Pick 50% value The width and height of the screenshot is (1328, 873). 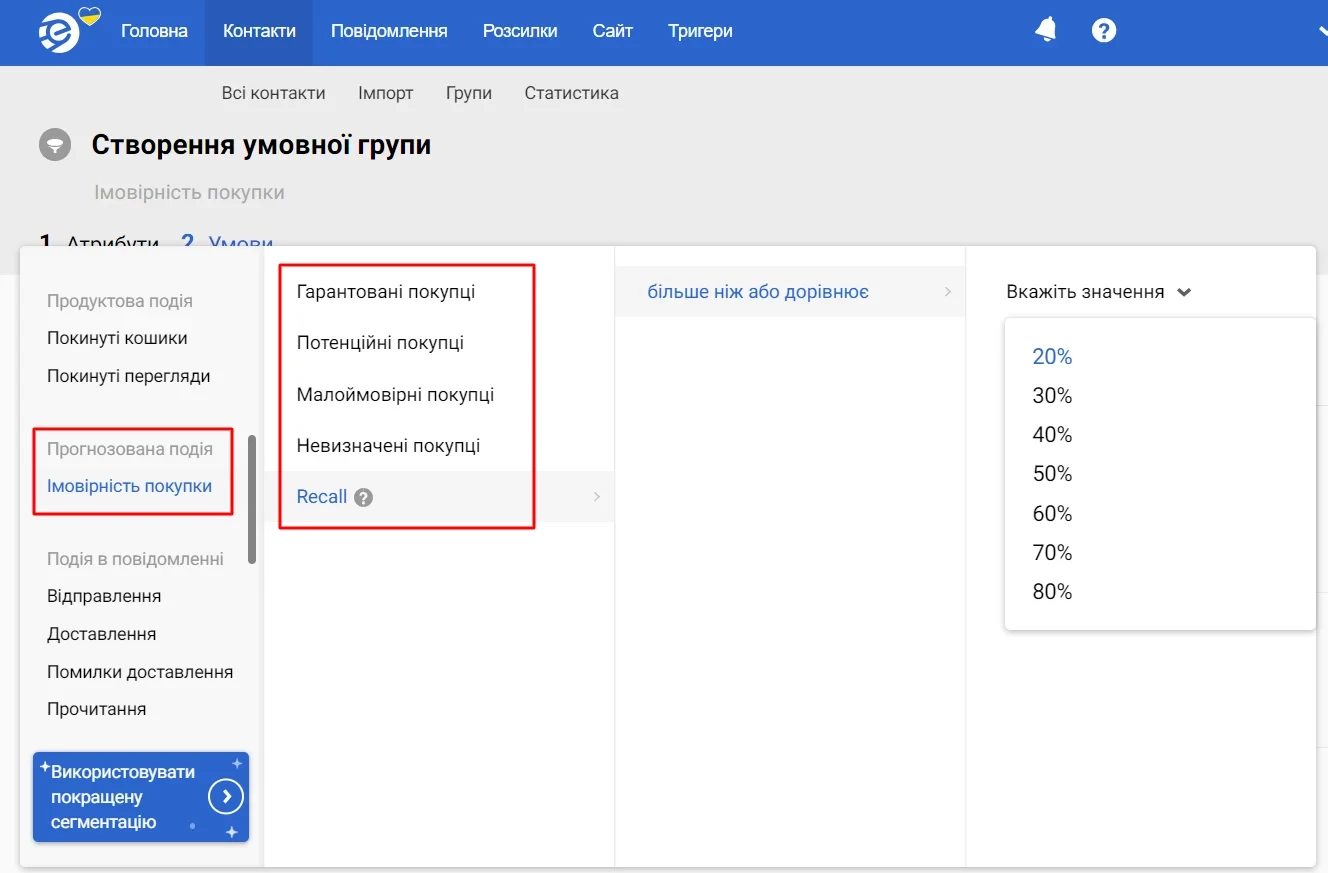pyautogui.click(x=1052, y=474)
